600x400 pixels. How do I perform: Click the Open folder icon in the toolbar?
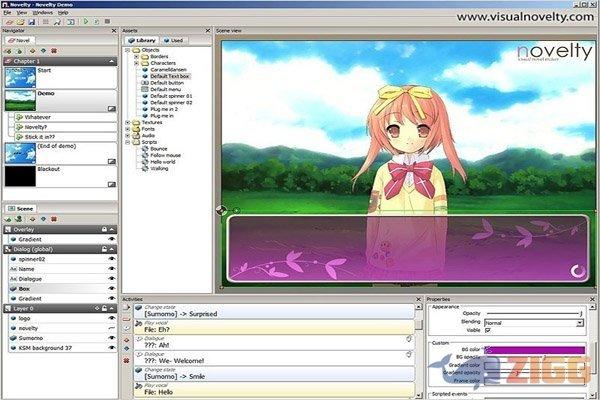20,20
